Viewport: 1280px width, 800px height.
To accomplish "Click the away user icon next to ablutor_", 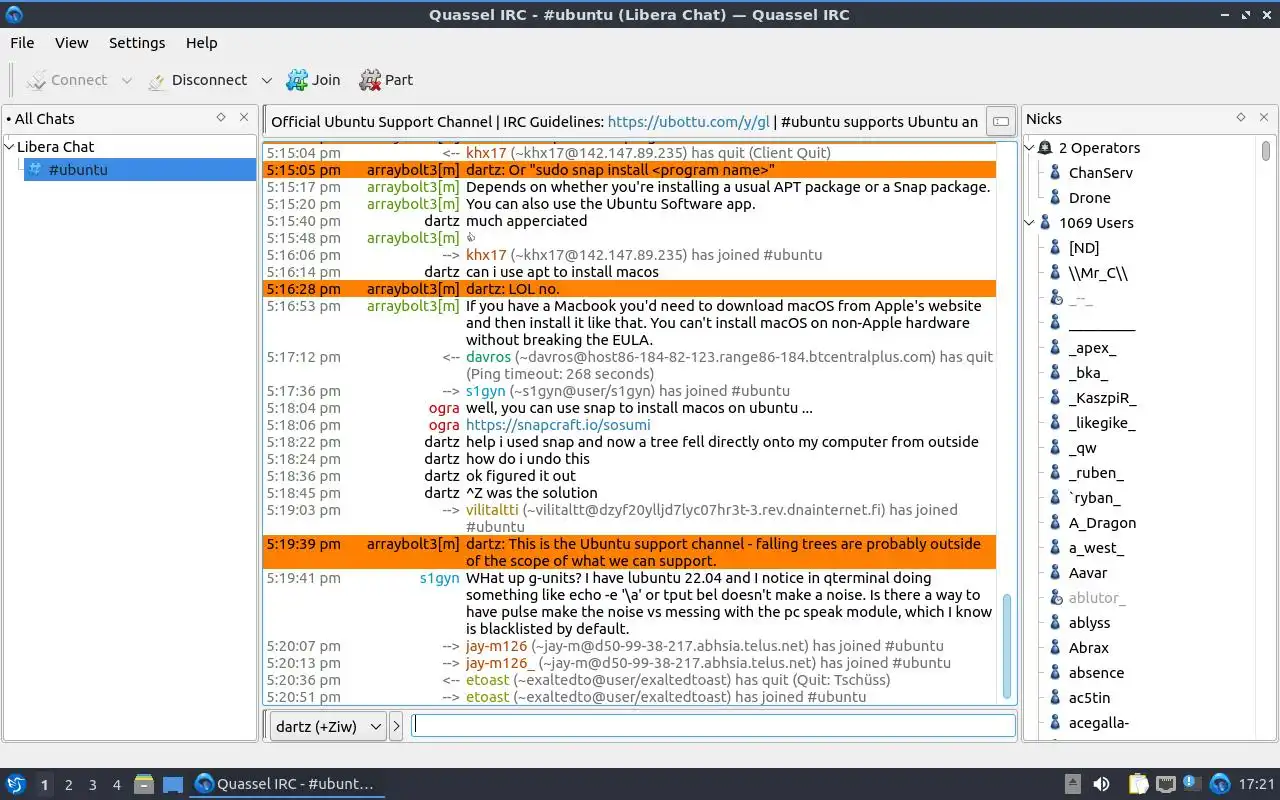I will [1055, 597].
